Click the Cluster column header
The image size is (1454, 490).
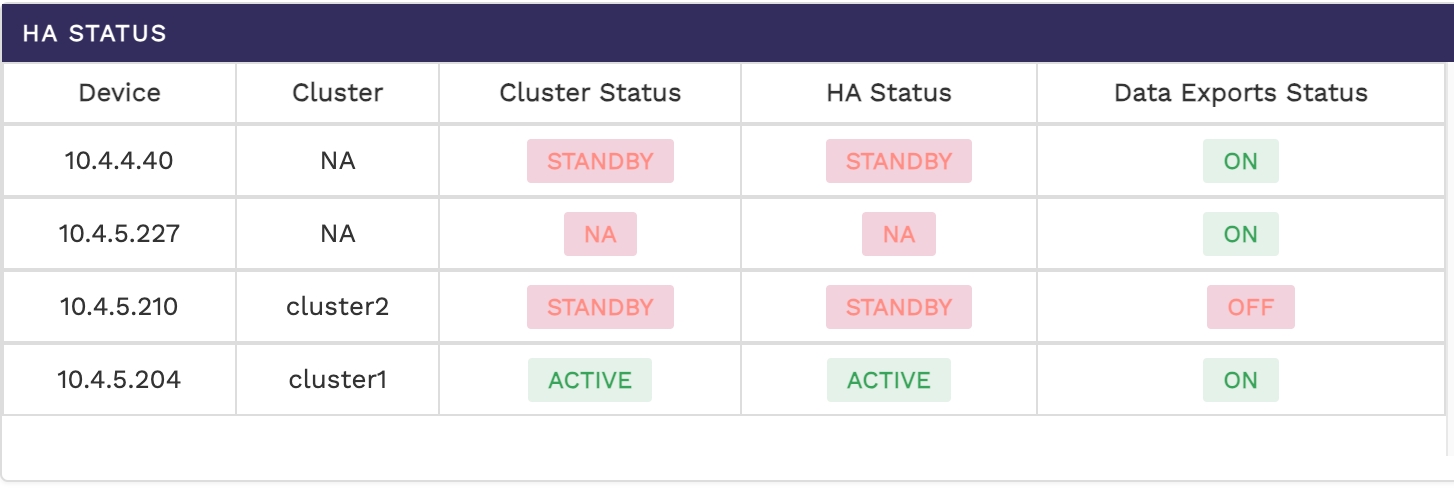tap(337, 93)
